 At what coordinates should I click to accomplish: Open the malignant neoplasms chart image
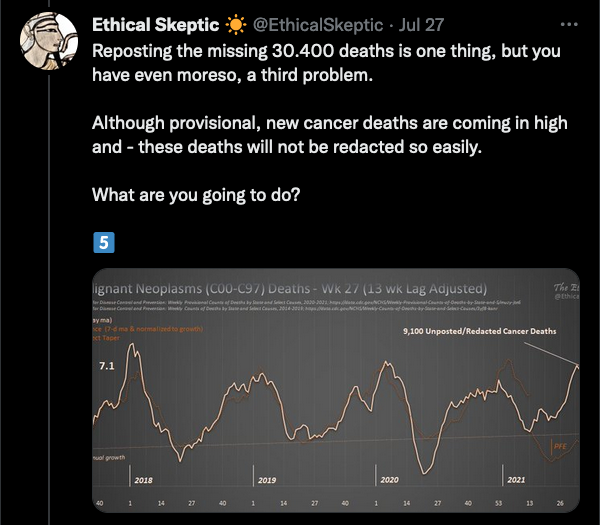(x=336, y=390)
